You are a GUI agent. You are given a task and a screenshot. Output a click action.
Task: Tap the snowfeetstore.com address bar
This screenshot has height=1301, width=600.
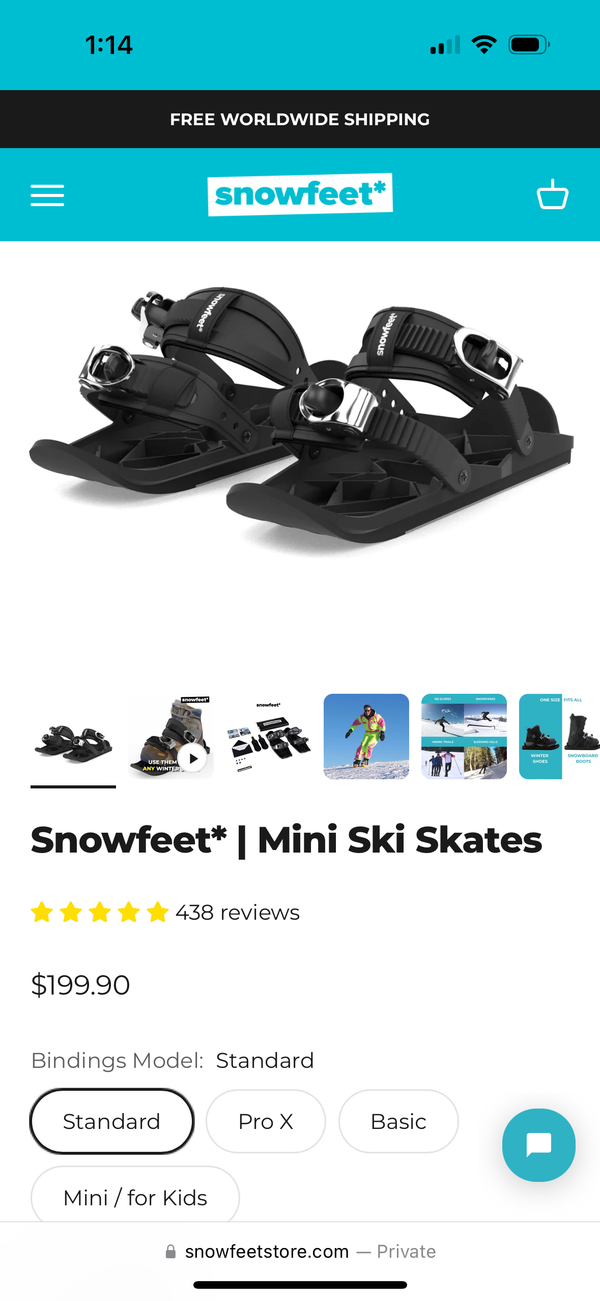[300, 1251]
